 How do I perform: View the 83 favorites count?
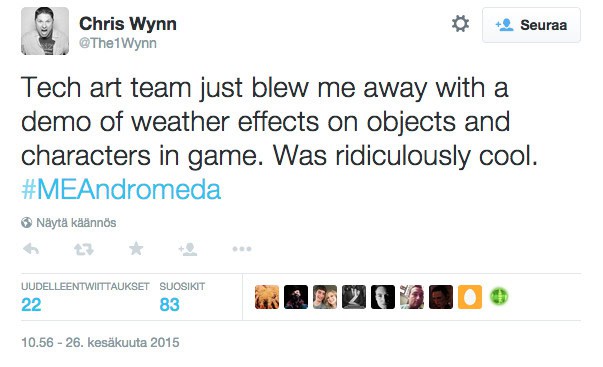(x=170, y=305)
